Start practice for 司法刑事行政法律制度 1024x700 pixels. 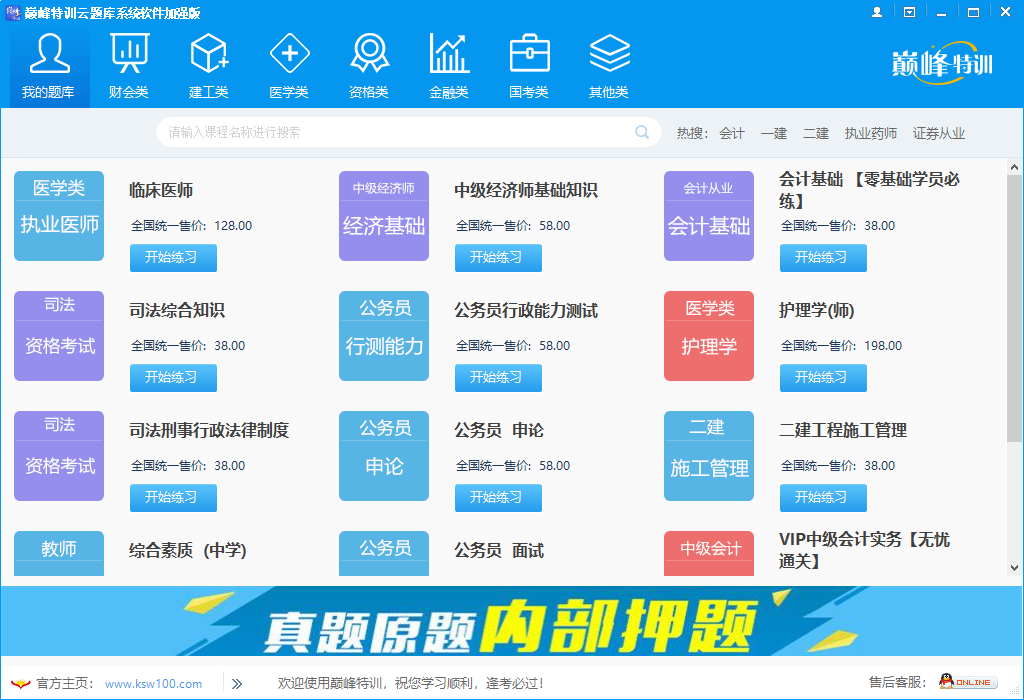click(x=173, y=498)
